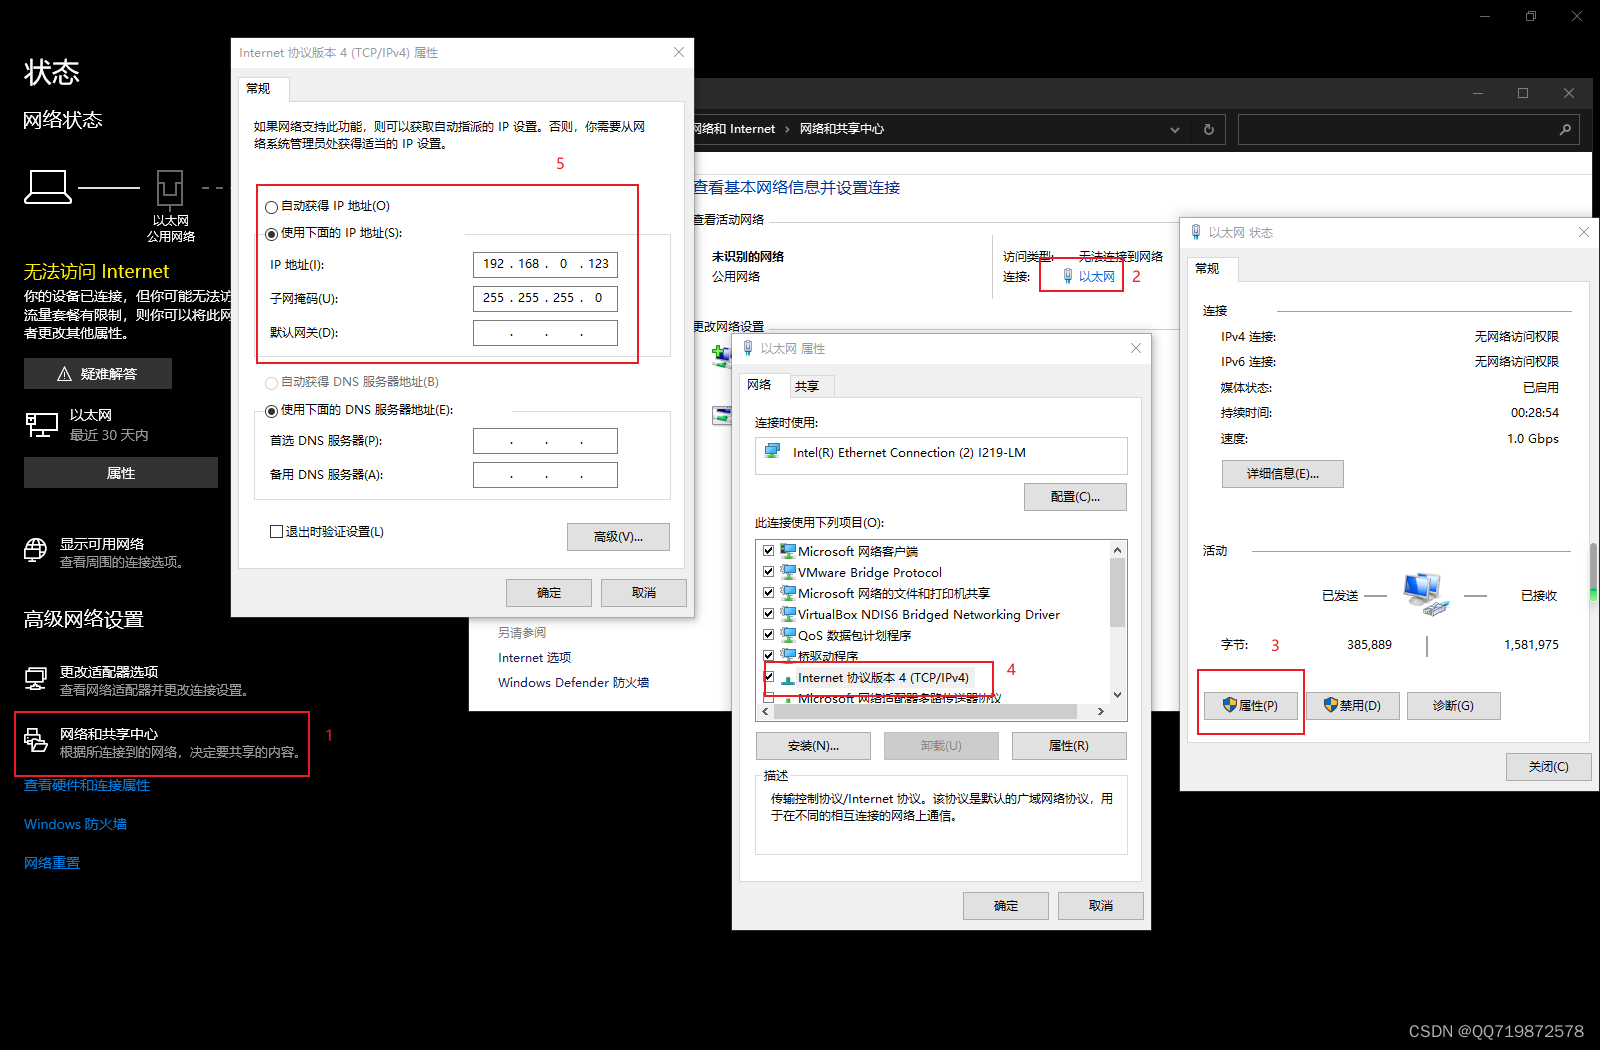Click 疑难解答 button in network status

coord(98,374)
